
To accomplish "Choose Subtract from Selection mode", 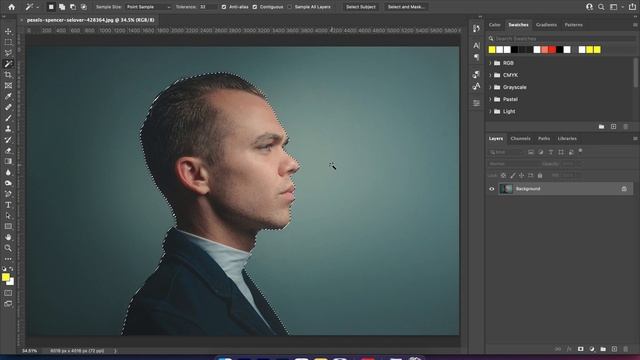I will click(73, 7).
